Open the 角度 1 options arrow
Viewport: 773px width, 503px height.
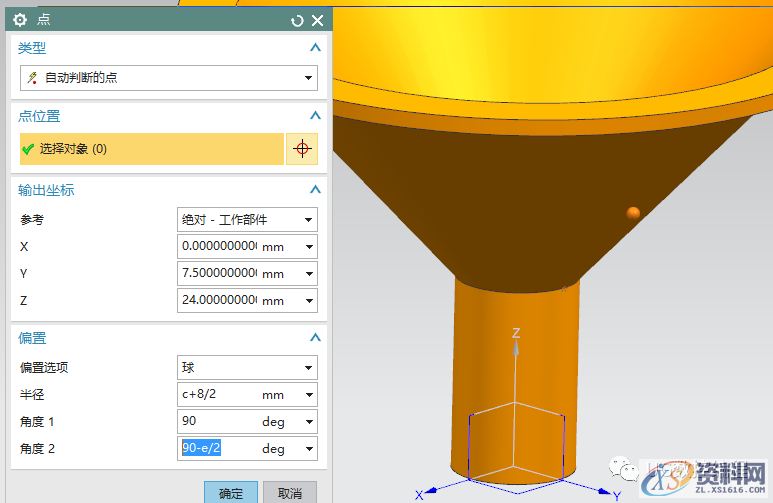coord(309,422)
